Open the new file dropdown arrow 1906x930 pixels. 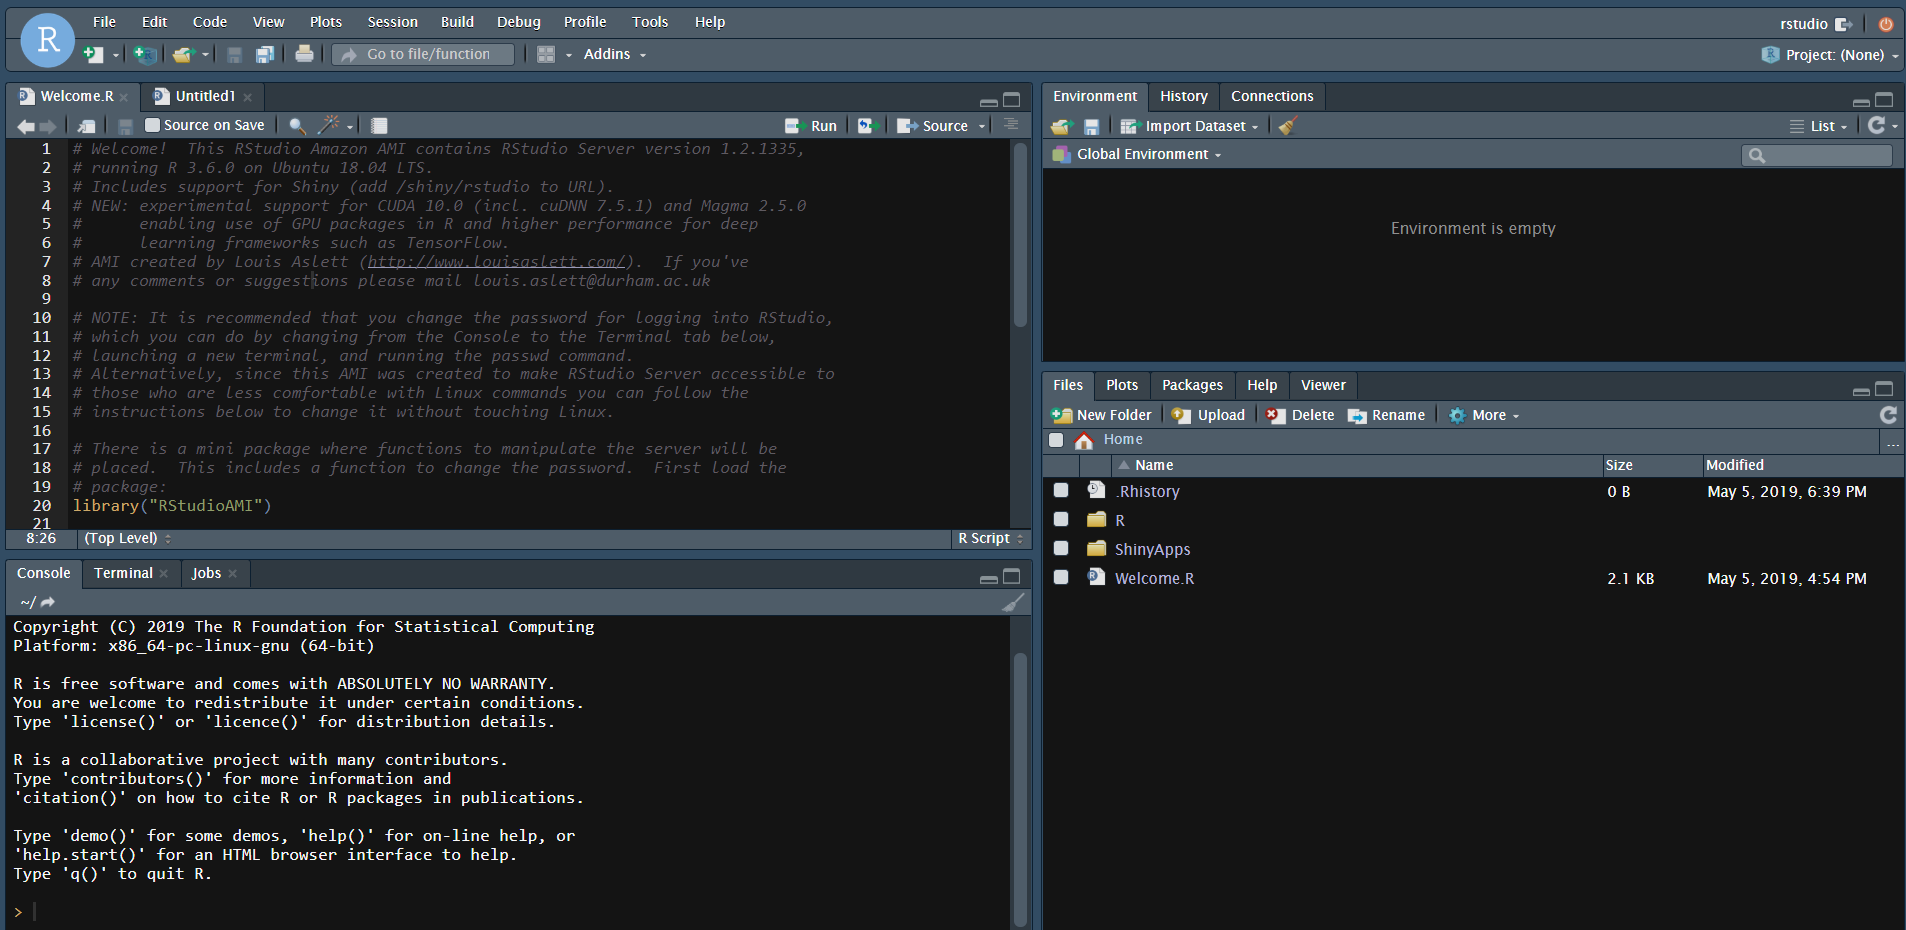pyautogui.click(x=116, y=55)
